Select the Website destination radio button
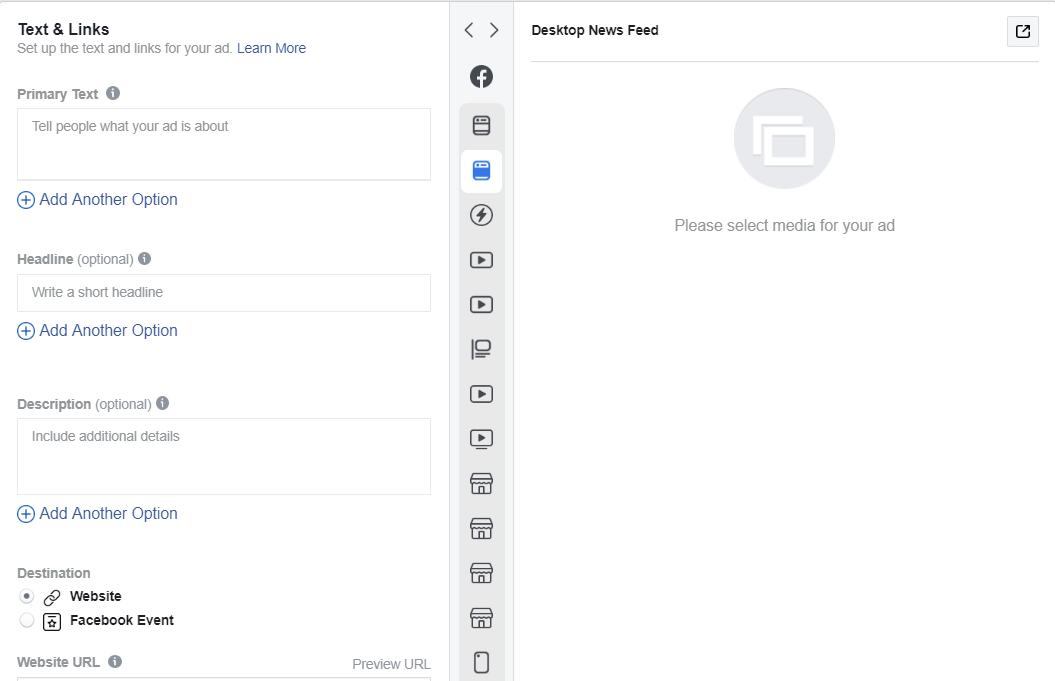Image resolution: width=1055 pixels, height=681 pixels. point(27,596)
